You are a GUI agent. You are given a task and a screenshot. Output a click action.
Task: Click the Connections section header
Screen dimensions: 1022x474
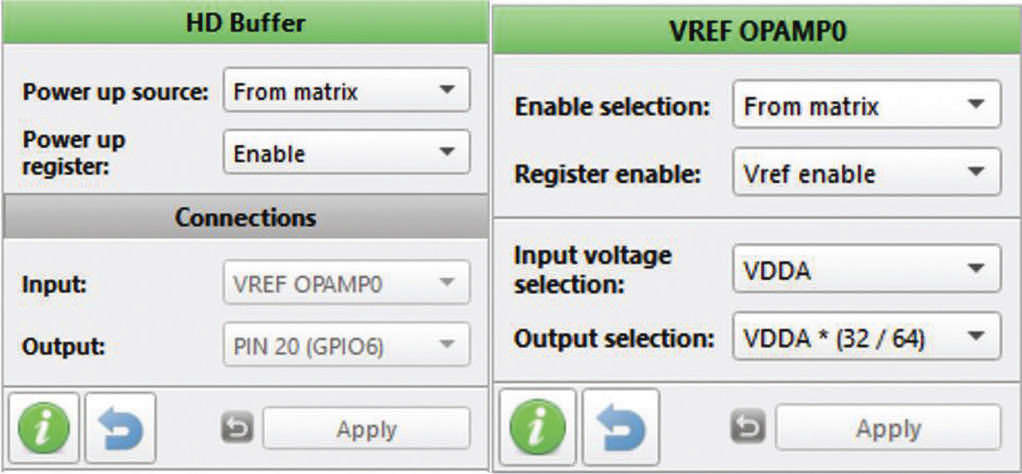pyautogui.click(x=245, y=217)
